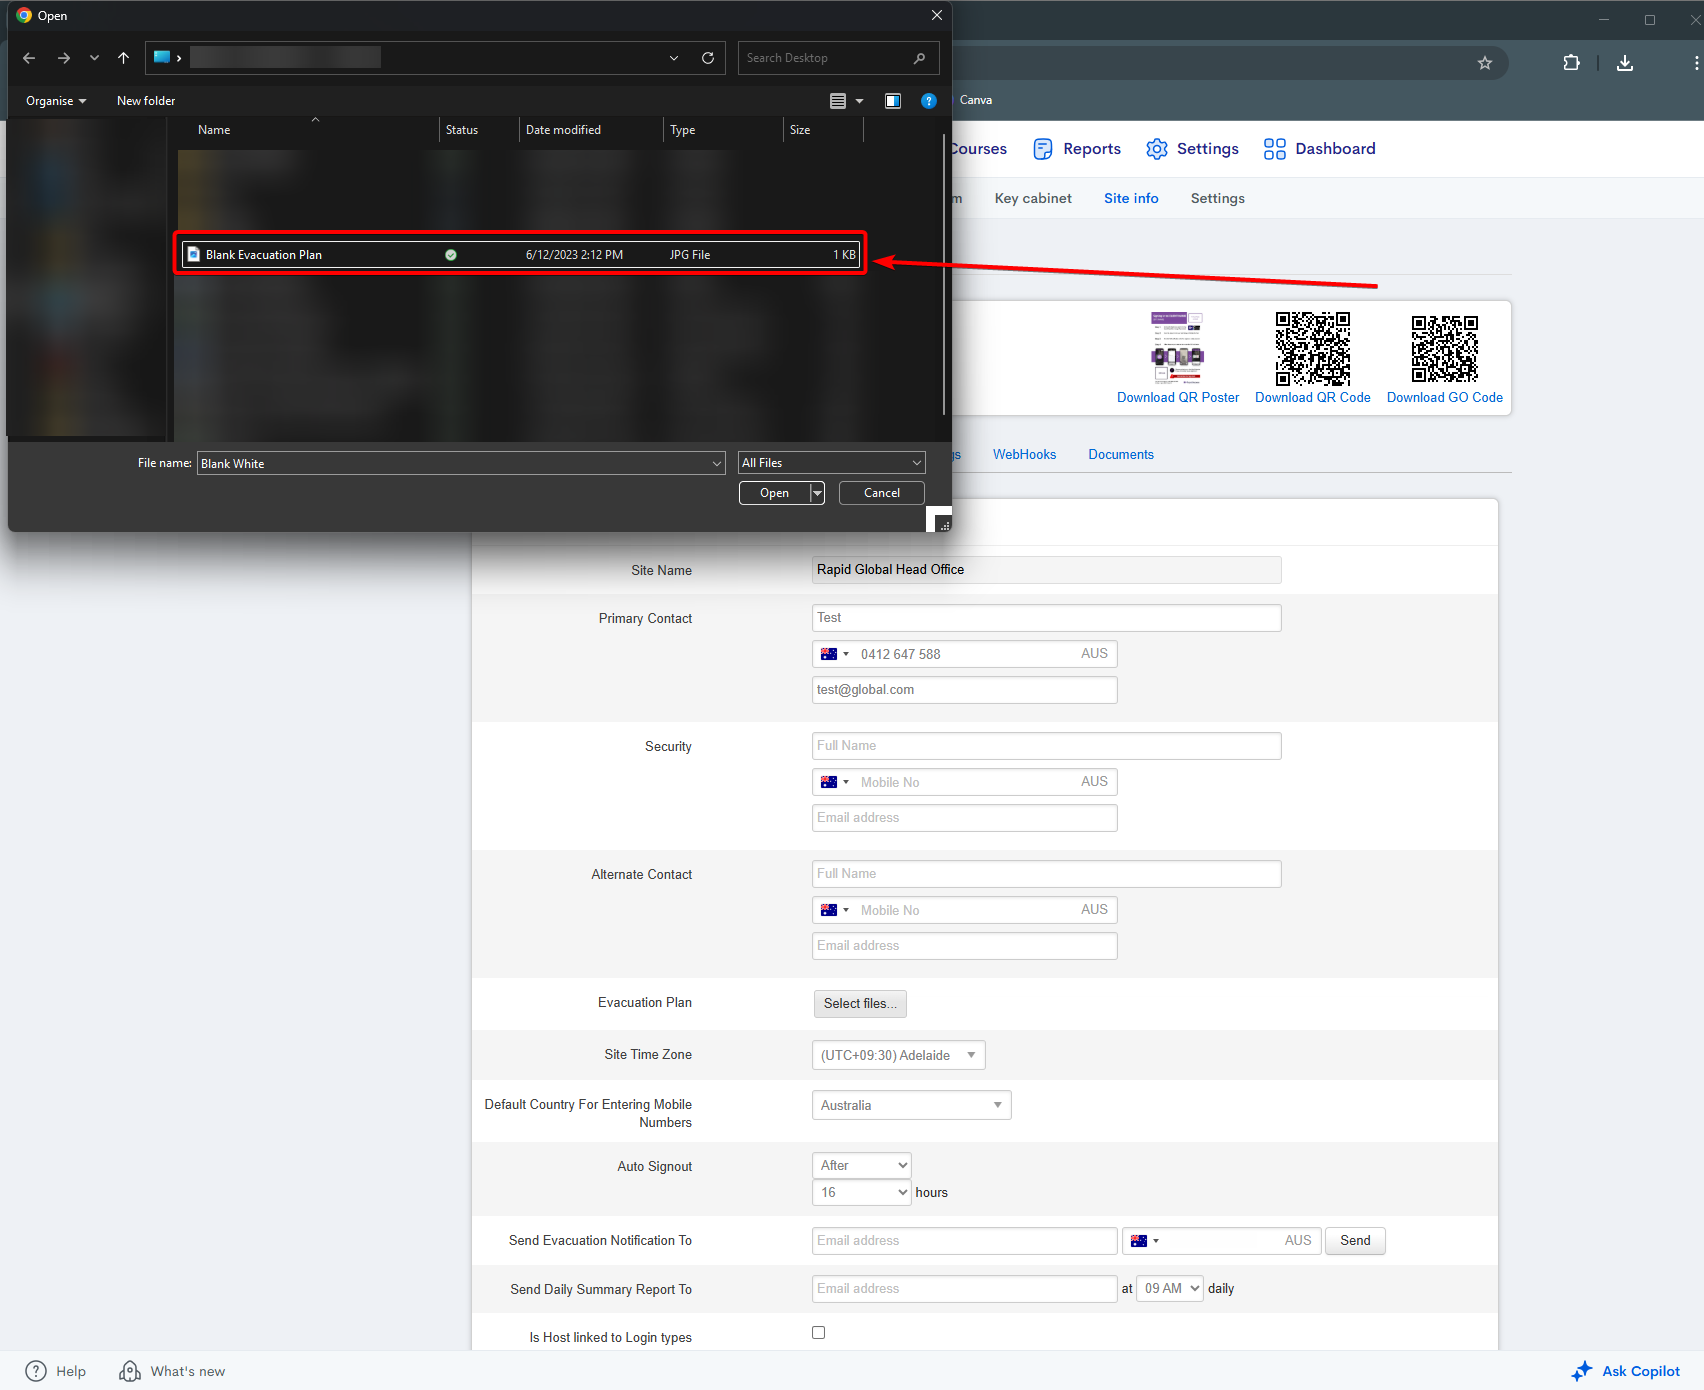The height and width of the screenshot is (1390, 1704).
Task: Open the Default Country Australia dropdown
Action: tap(911, 1105)
